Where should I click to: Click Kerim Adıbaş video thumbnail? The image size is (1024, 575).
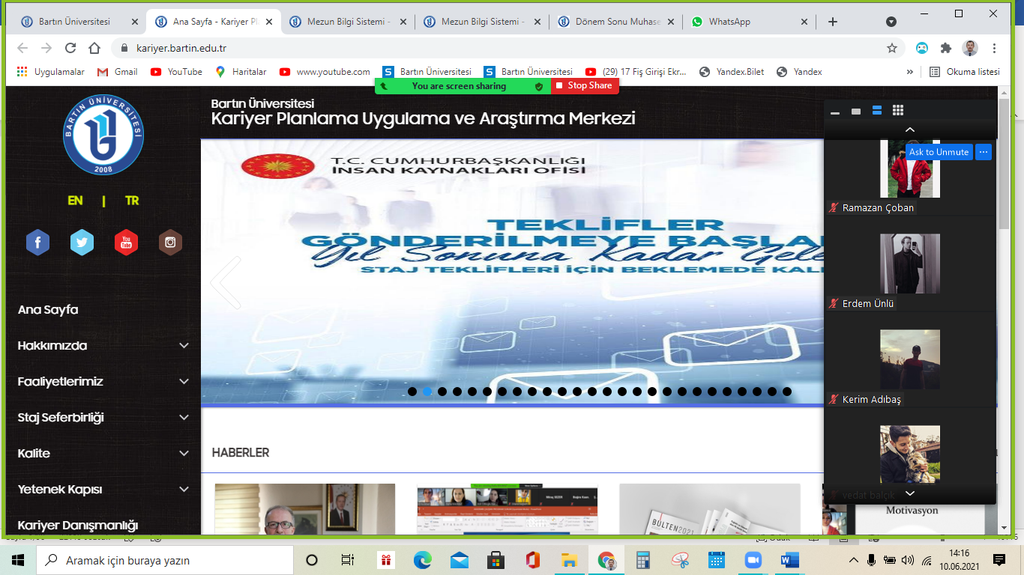tap(910, 359)
